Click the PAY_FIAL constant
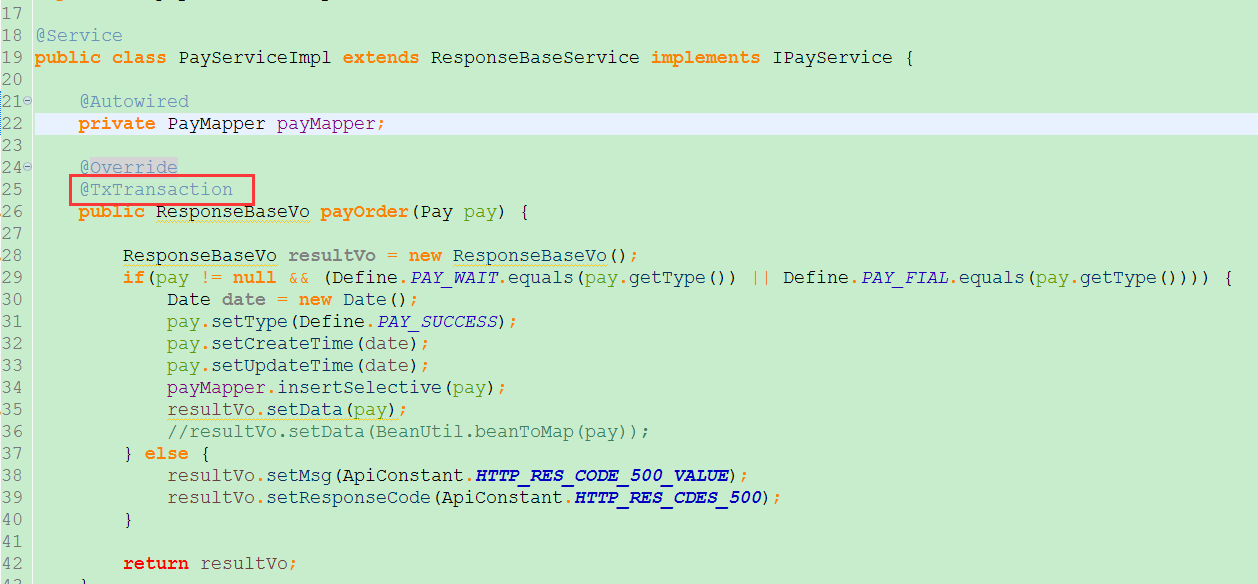The image size is (1258, 584). pyautogui.click(x=905, y=277)
